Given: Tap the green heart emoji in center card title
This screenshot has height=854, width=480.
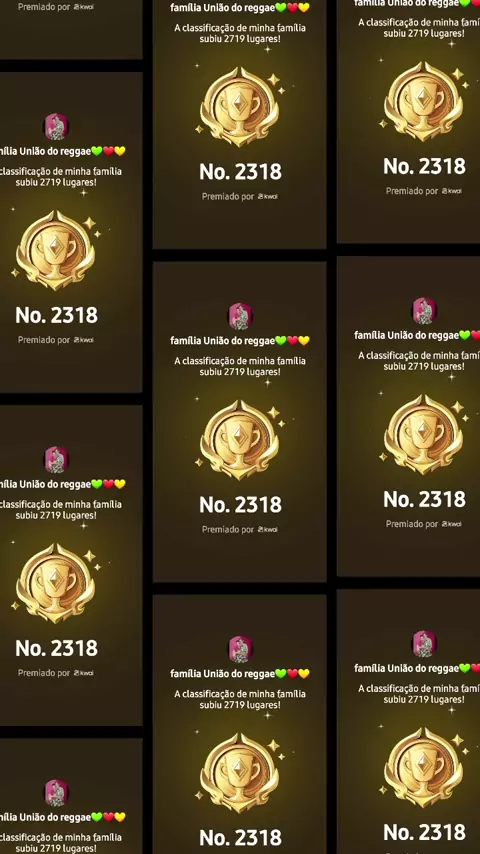Looking at the screenshot, I should point(281,341).
